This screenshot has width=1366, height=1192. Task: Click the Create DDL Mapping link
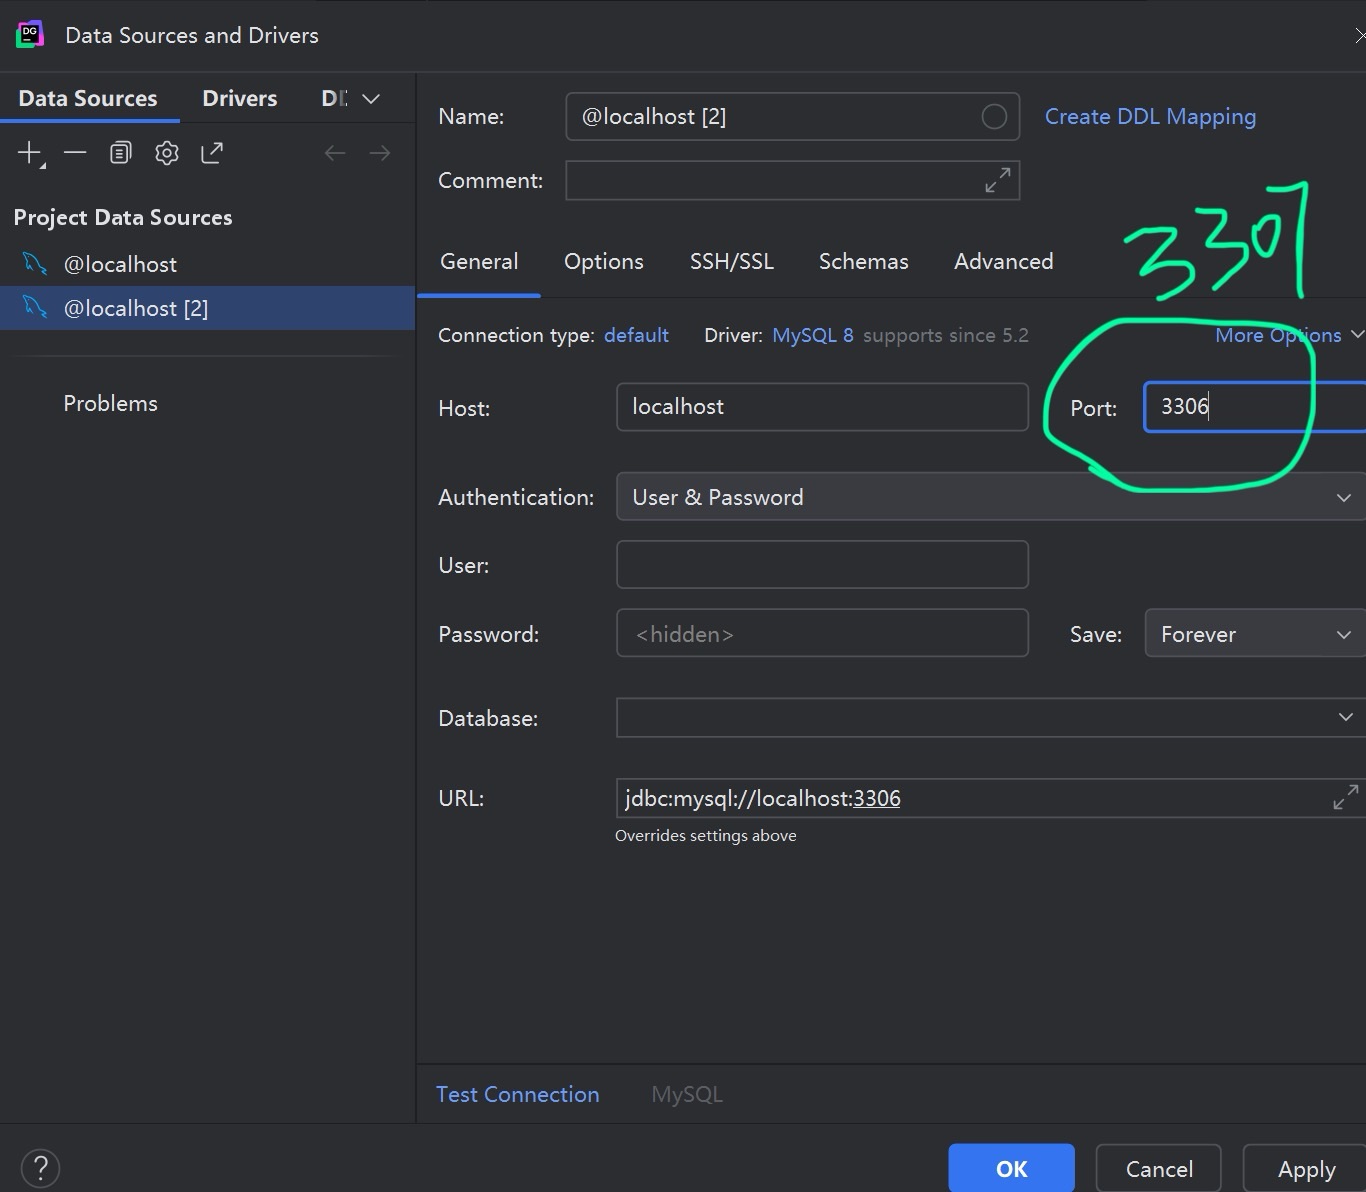[1150, 116]
